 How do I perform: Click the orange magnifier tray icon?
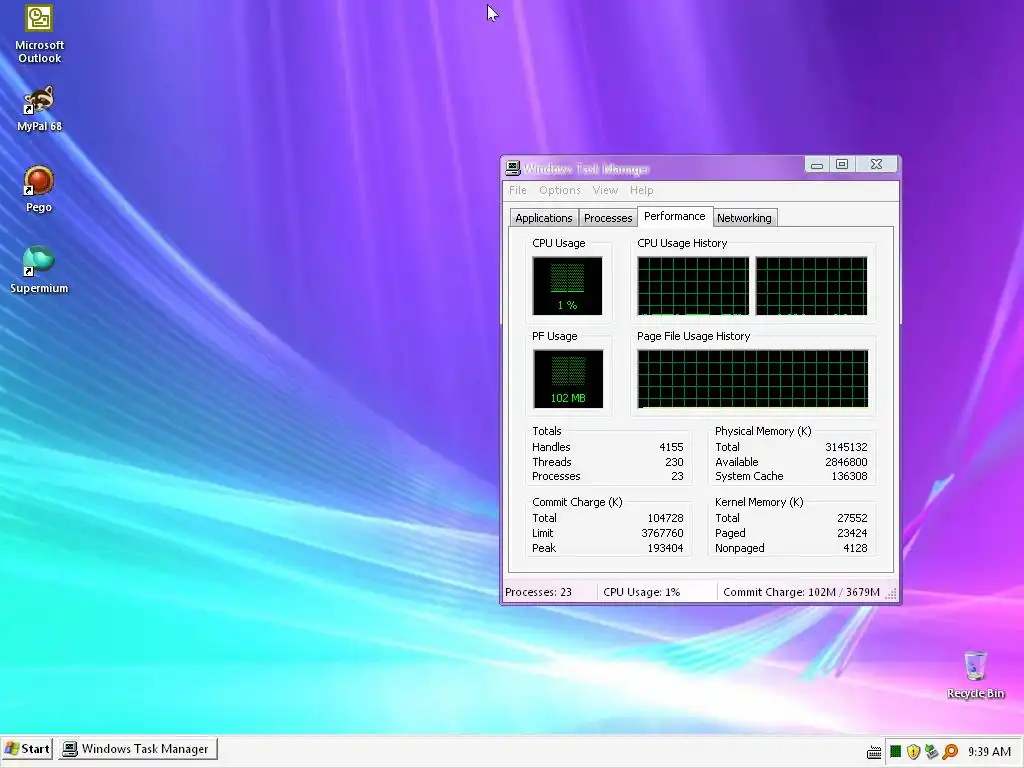click(950, 752)
